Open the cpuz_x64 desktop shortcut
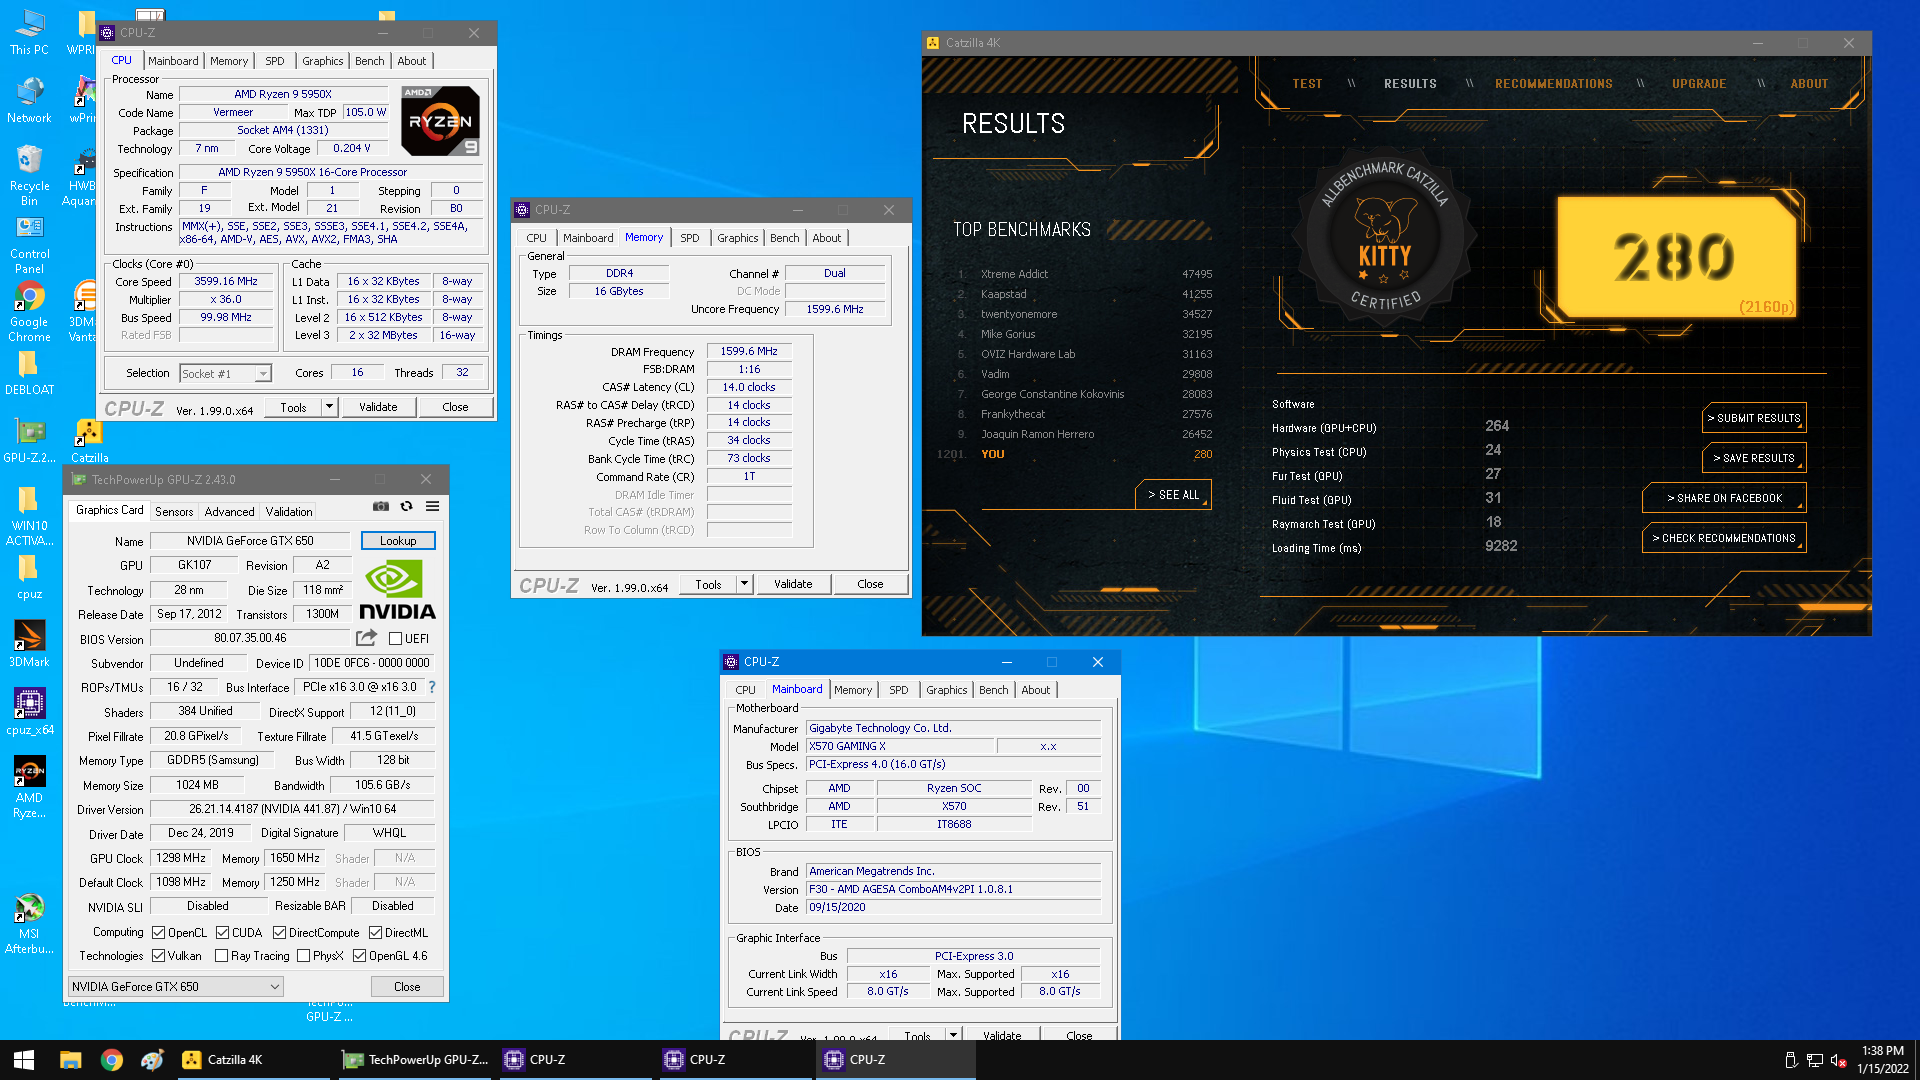 [x=29, y=713]
